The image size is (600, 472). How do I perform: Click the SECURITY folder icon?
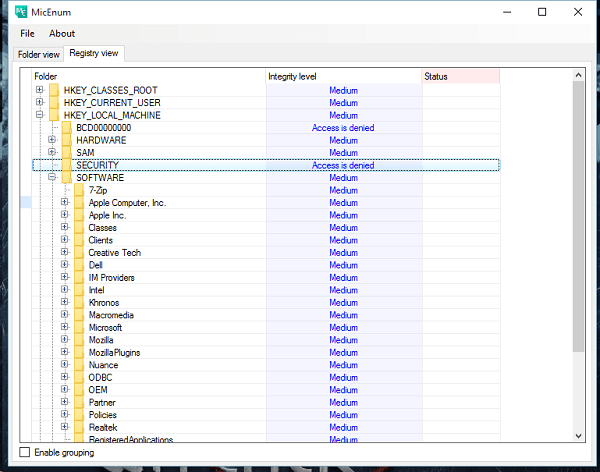tap(67, 165)
